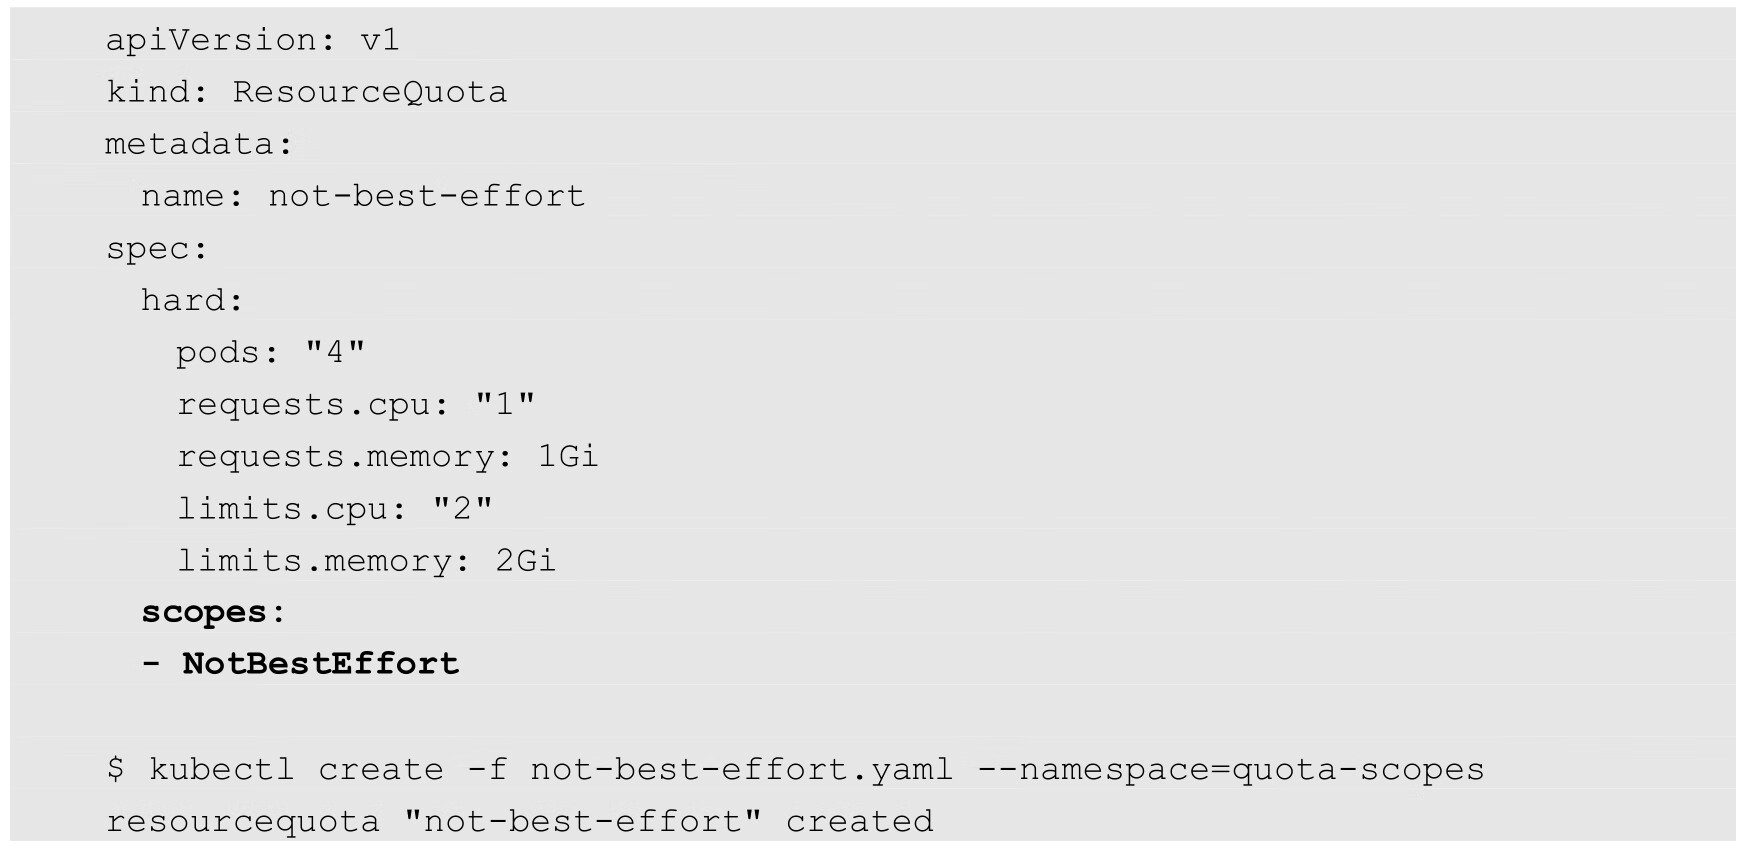Click the hard: key
Image resolution: width=1742 pixels, height=850 pixels.
pyautogui.click(x=192, y=300)
